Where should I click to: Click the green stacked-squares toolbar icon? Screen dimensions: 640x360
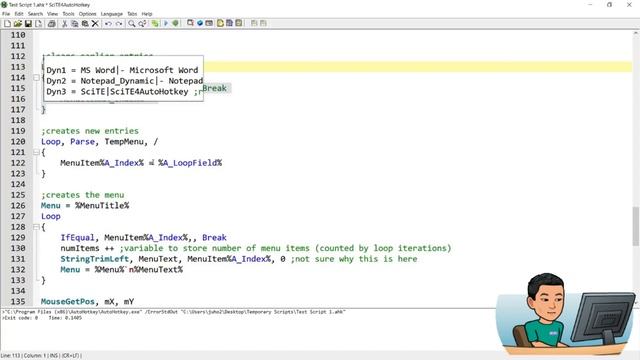(155, 24)
